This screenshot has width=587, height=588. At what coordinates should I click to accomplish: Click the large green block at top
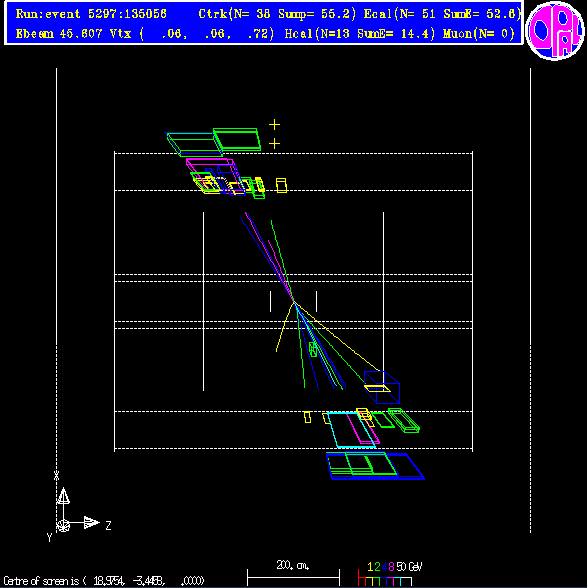(237, 140)
